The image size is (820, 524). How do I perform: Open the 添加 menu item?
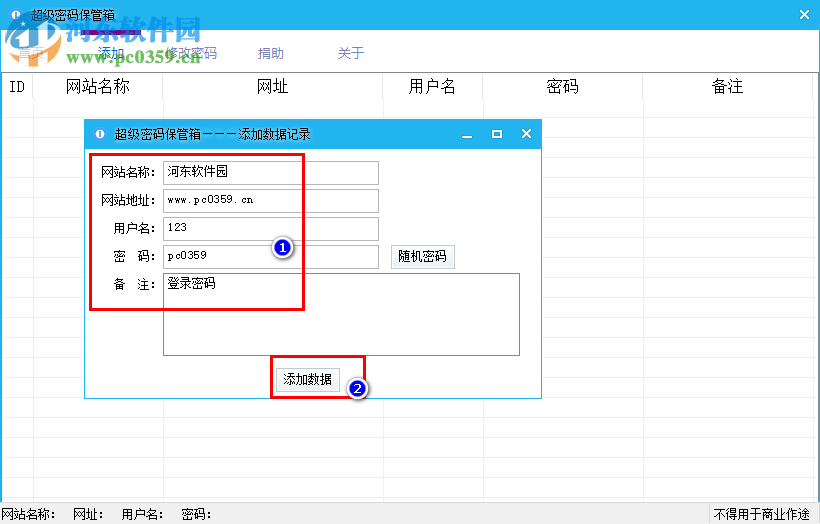click(x=111, y=53)
